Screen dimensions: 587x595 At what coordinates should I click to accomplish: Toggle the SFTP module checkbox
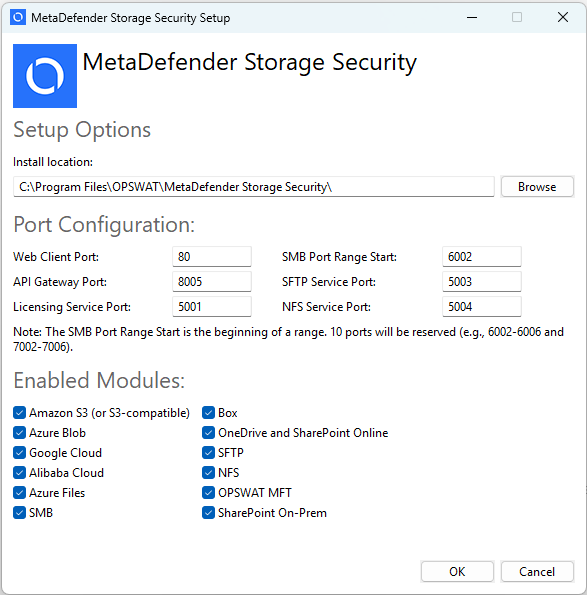click(x=208, y=453)
